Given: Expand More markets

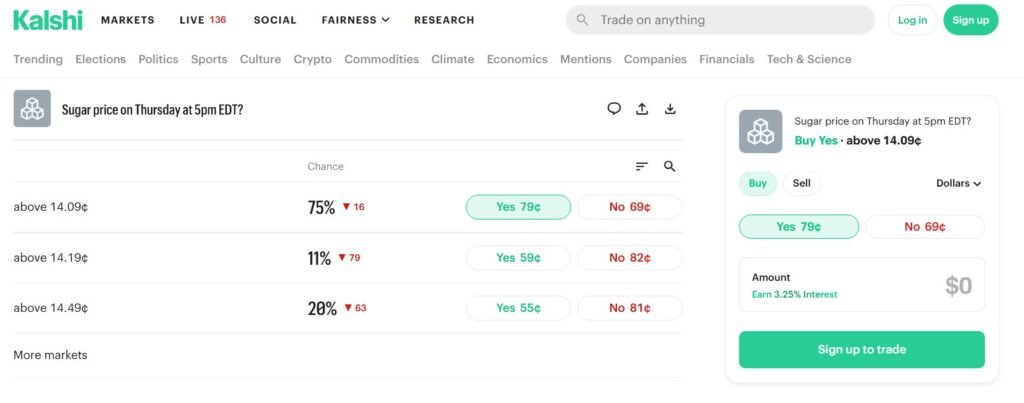Looking at the screenshot, I should pos(50,355).
